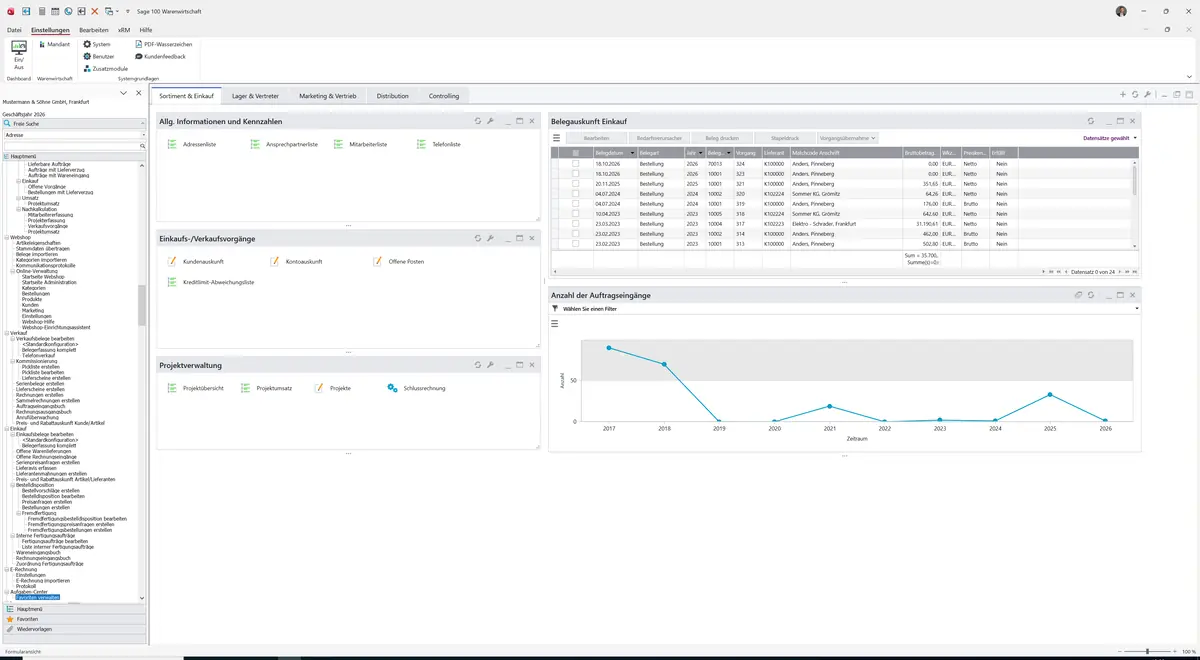Screen dimensions: 1200x660
Task: Click search magnifier beside empty search field
Action: (143, 146)
